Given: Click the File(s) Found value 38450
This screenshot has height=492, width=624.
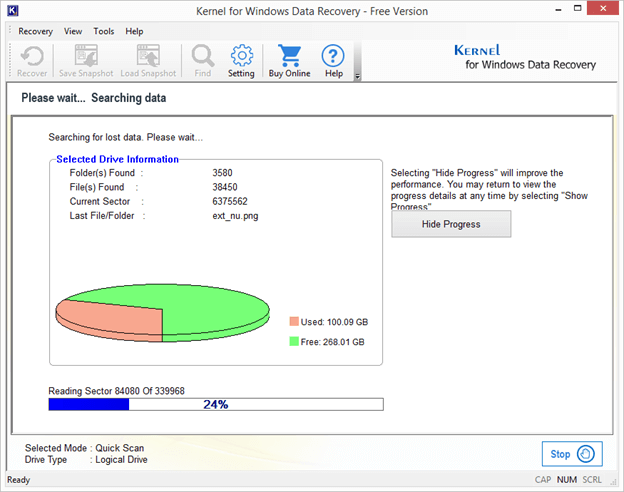Looking at the screenshot, I should pos(224,187).
